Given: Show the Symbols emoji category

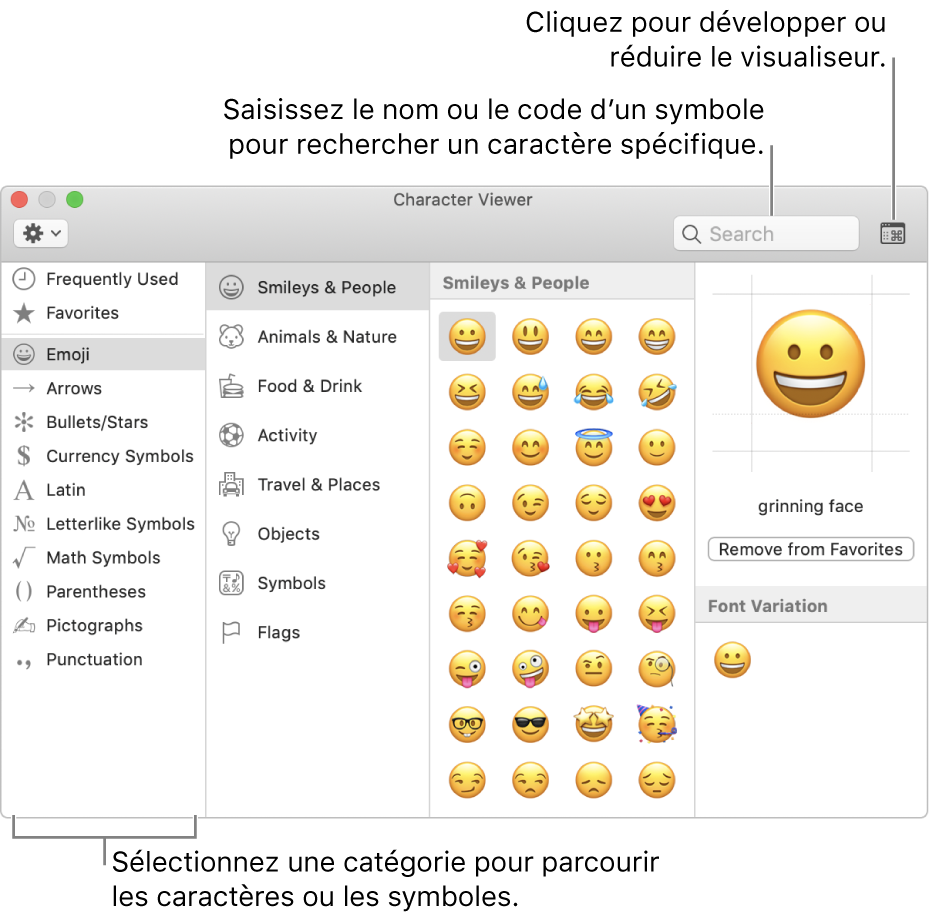Looking at the screenshot, I should click(291, 583).
